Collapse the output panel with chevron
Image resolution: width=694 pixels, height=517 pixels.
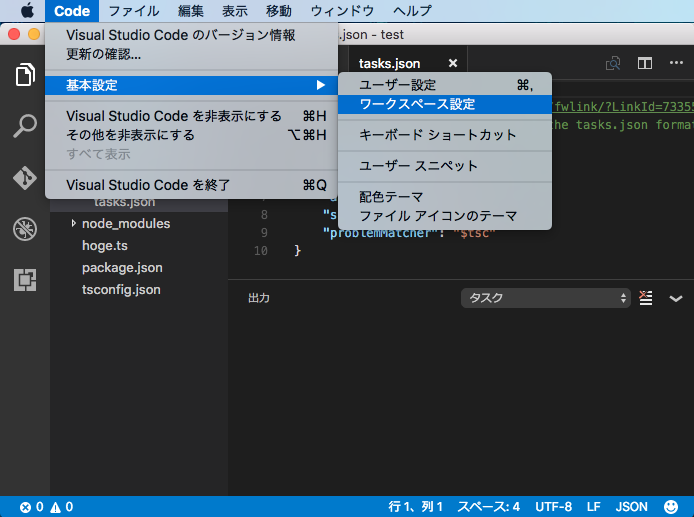[676, 299]
